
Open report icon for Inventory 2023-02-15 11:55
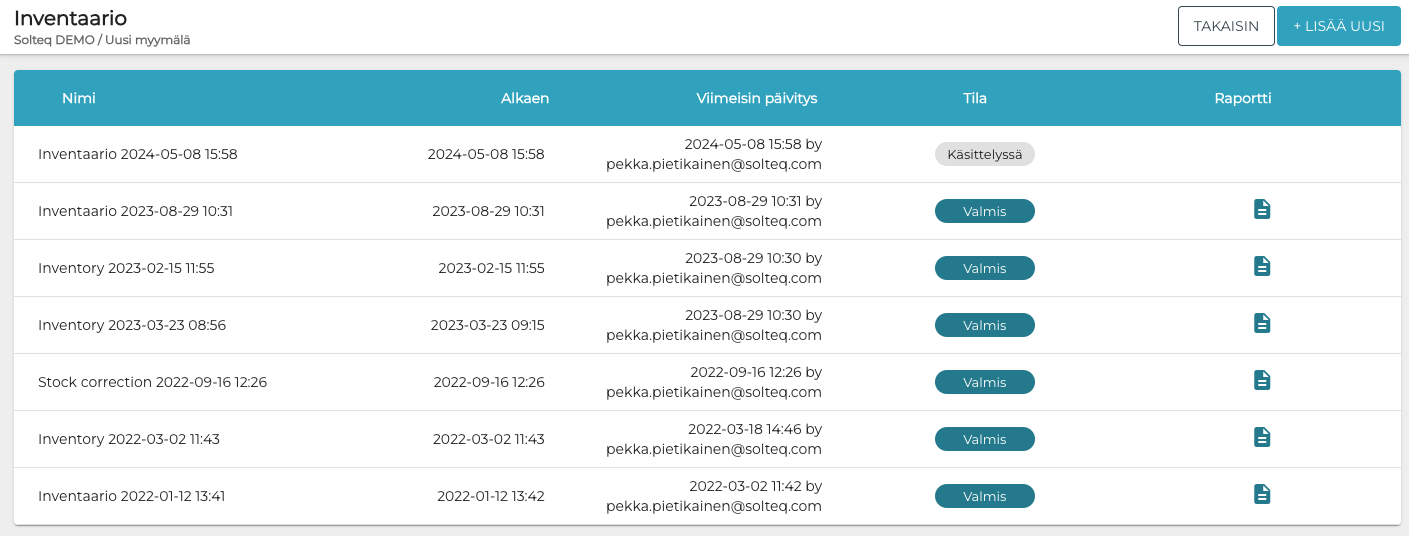[x=1262, y=267]
